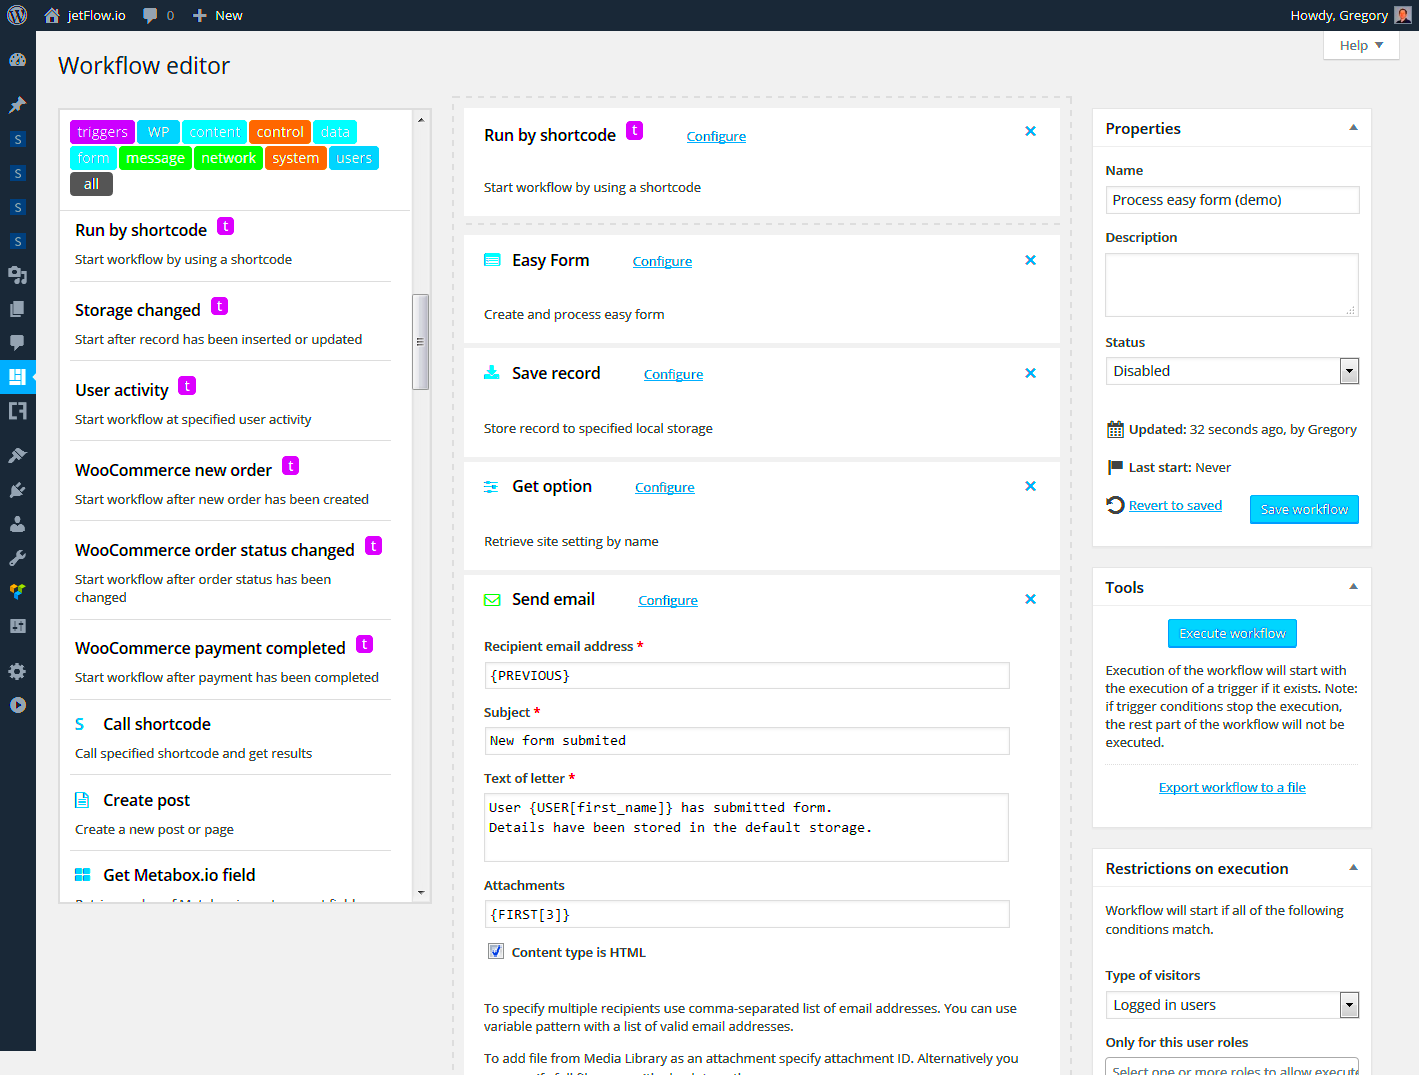The width and height of the screenshot is (1419, 1075).
Task: Filter steps by message tag
Action: [155, 158]
